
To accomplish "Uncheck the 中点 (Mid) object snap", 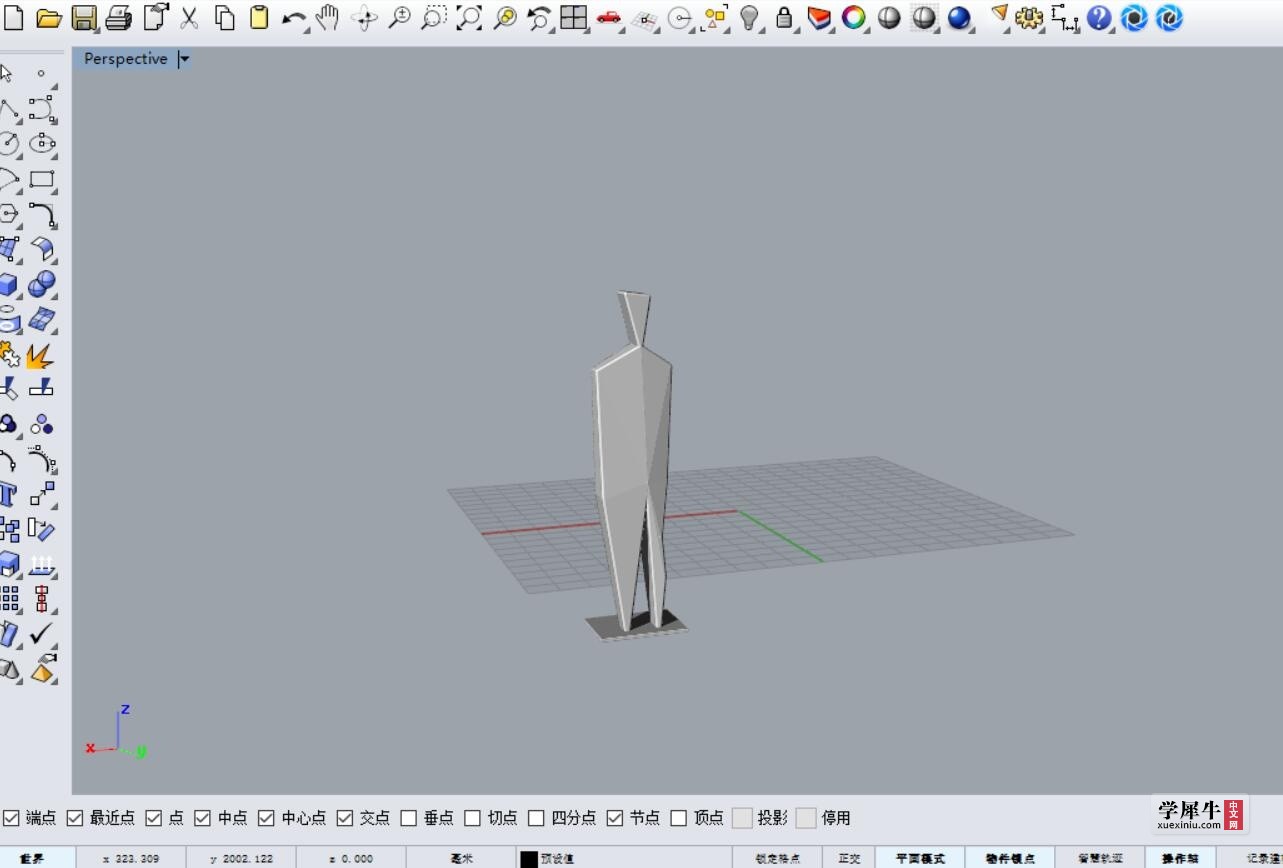I will click(x=202, y=818).
